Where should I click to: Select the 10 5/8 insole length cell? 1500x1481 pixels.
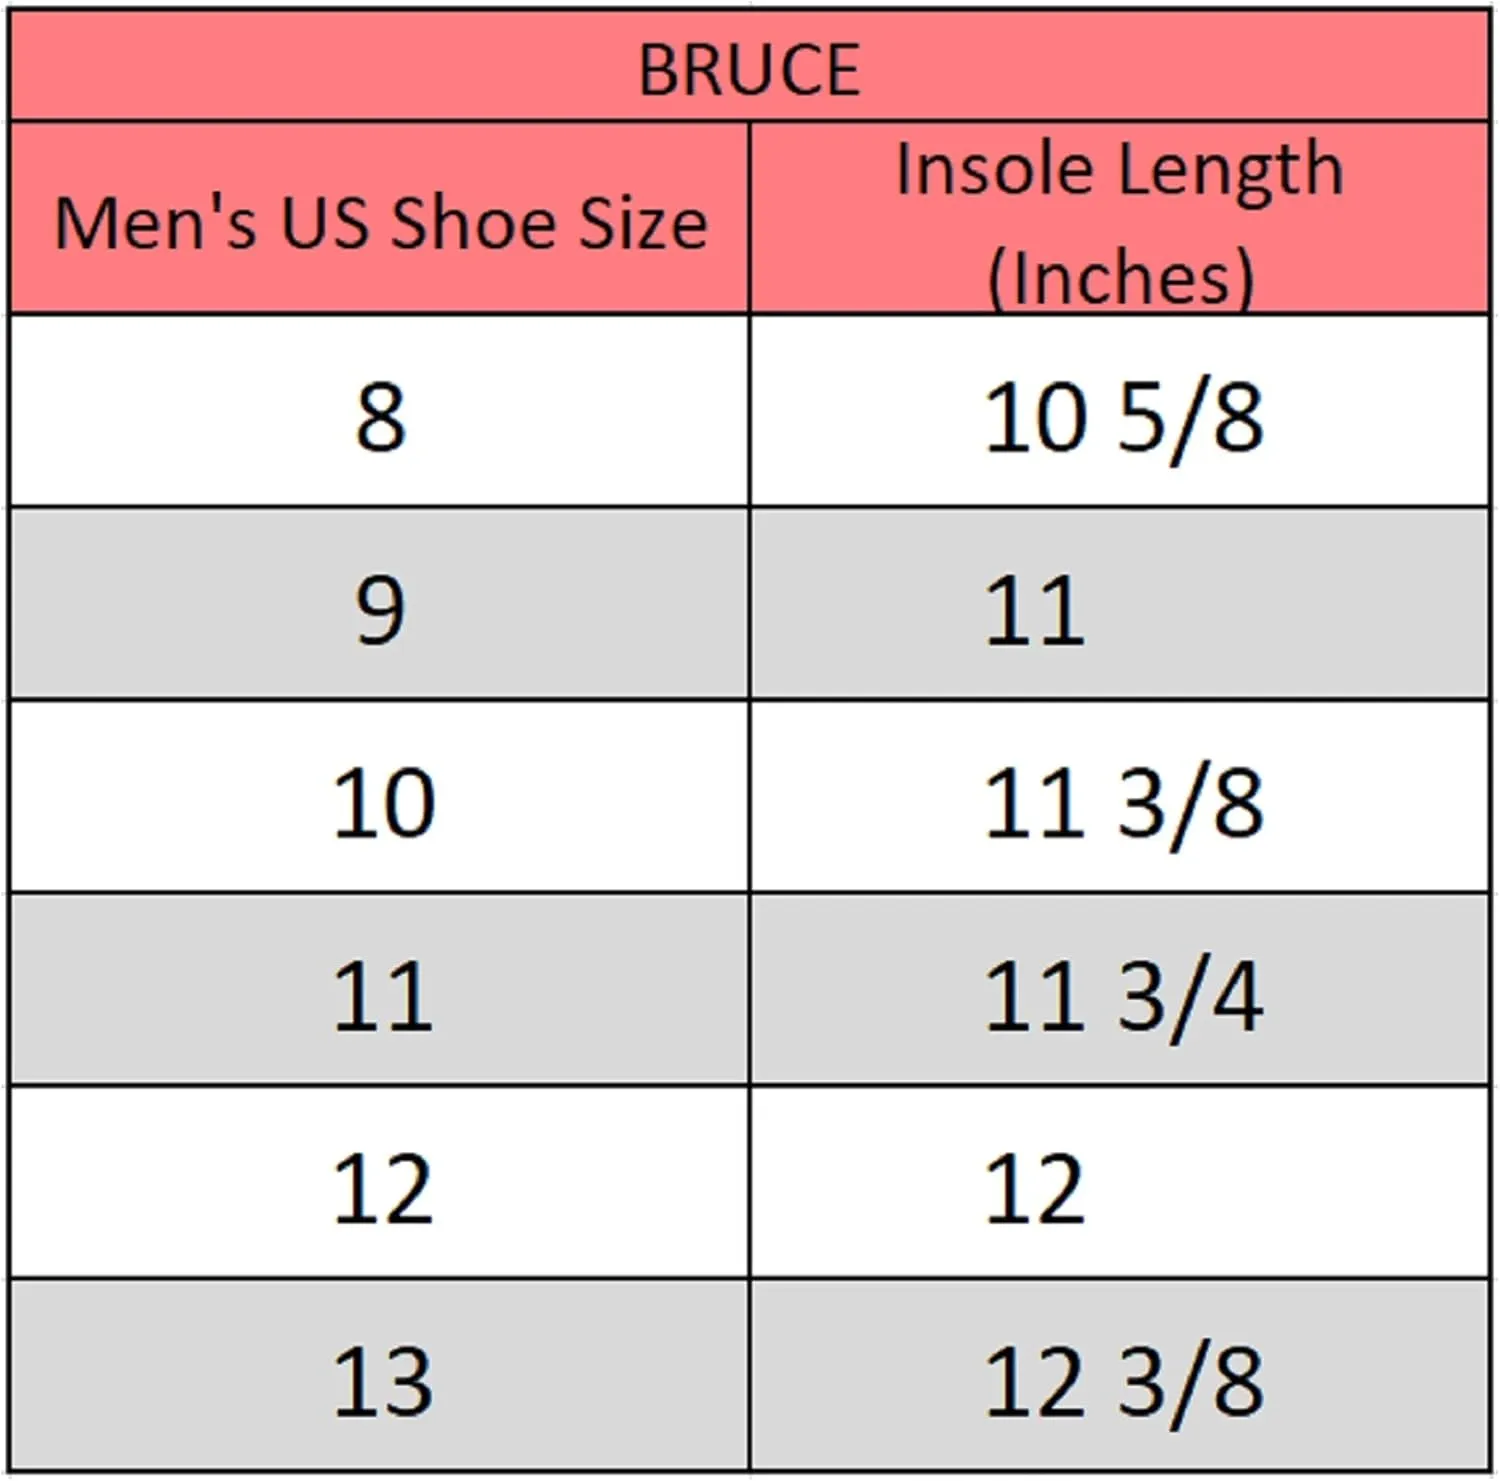pos(1120,411)
